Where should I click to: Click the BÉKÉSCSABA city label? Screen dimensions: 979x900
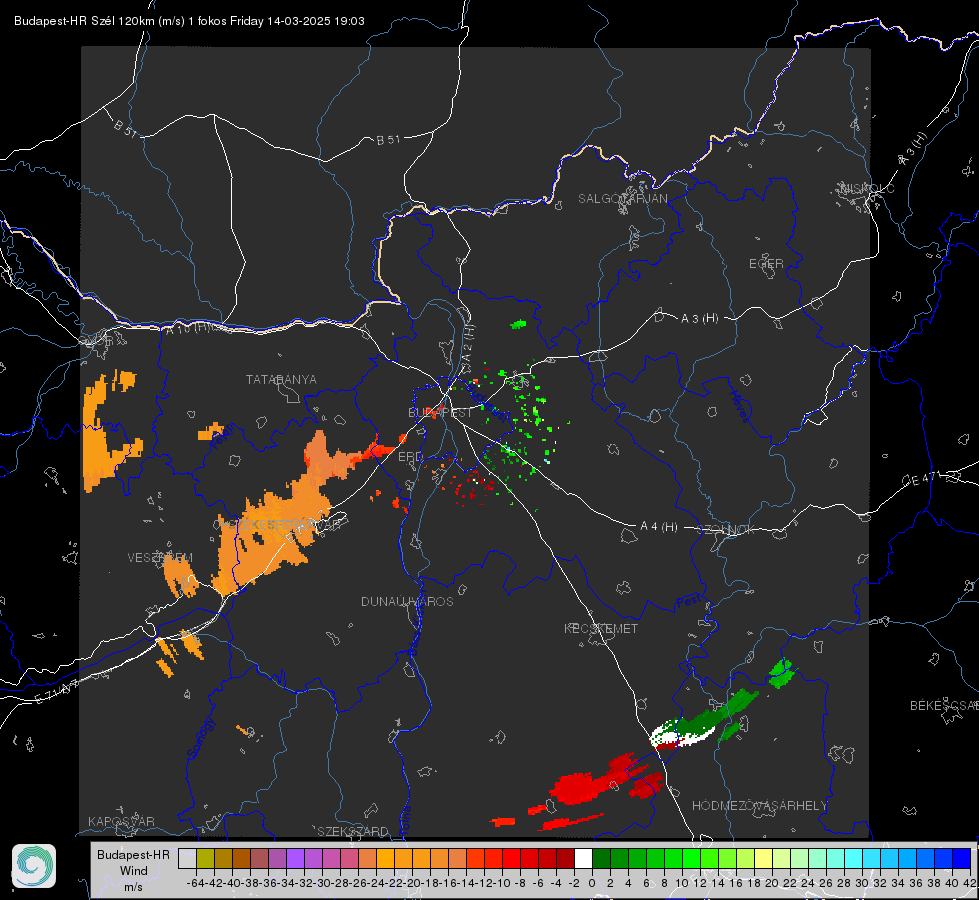[x=944, y=706]
